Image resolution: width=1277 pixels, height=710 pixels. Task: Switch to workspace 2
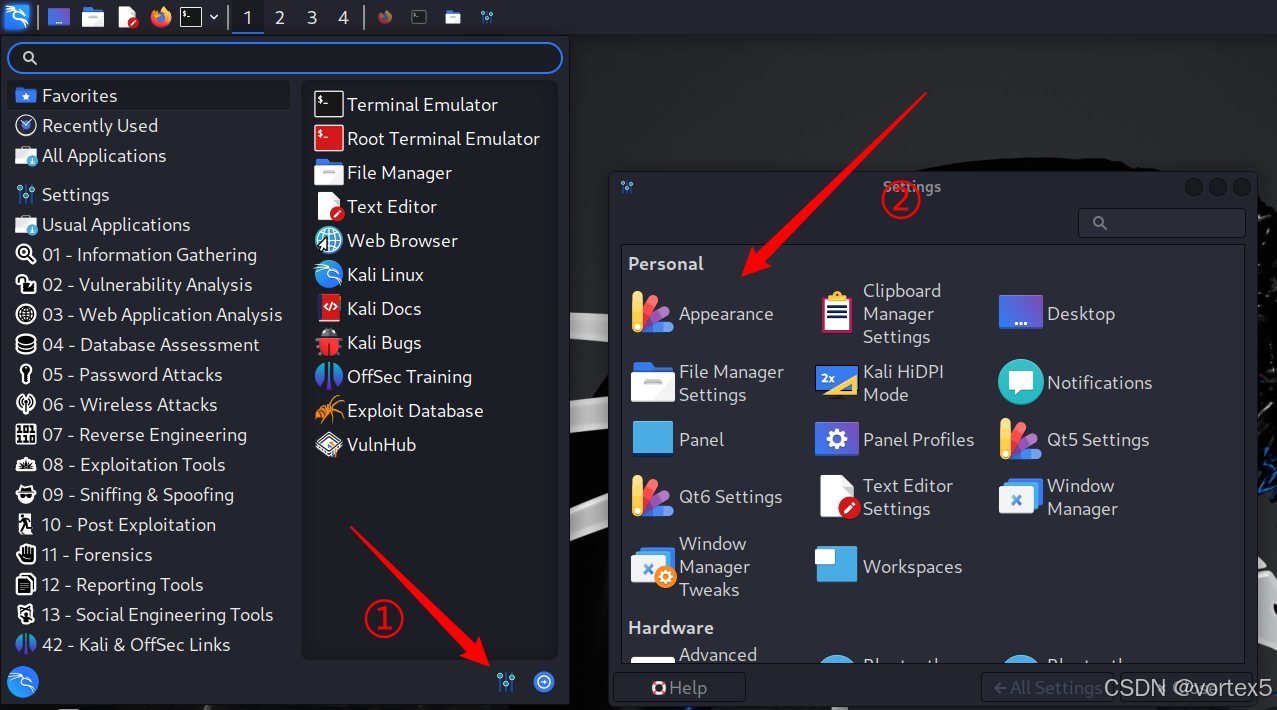click(x=280, y=17)
